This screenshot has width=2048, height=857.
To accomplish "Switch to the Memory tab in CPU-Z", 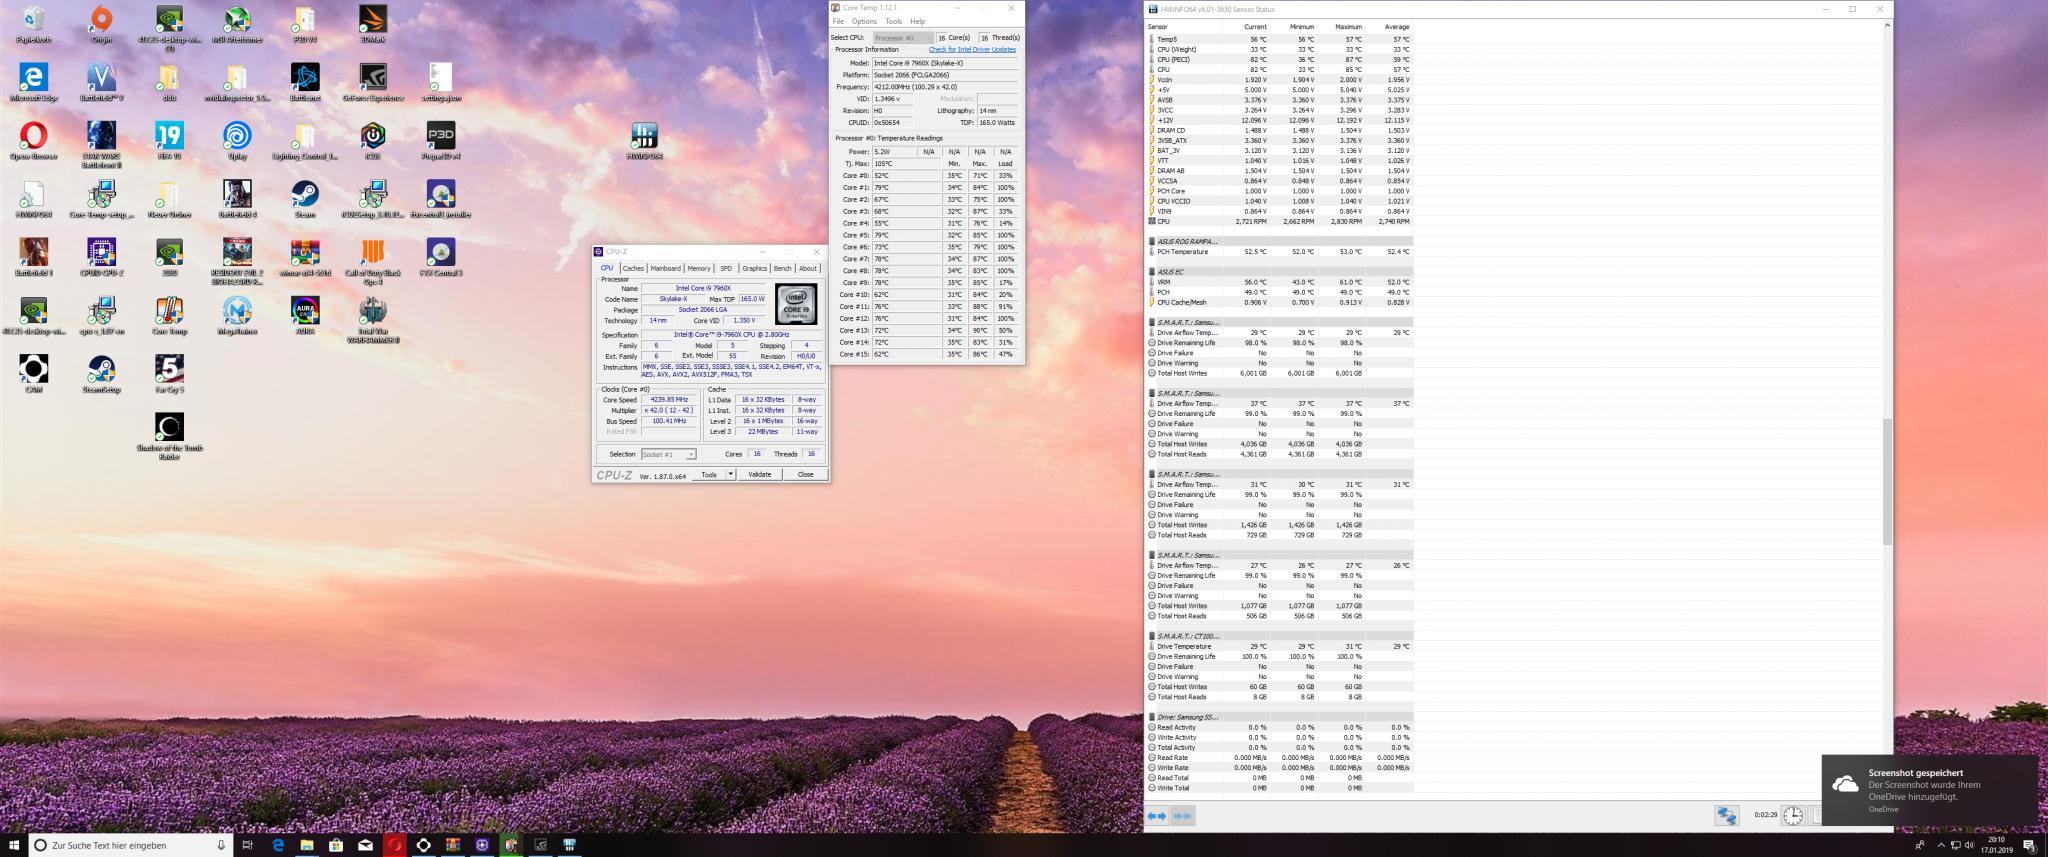I will 699,268.
